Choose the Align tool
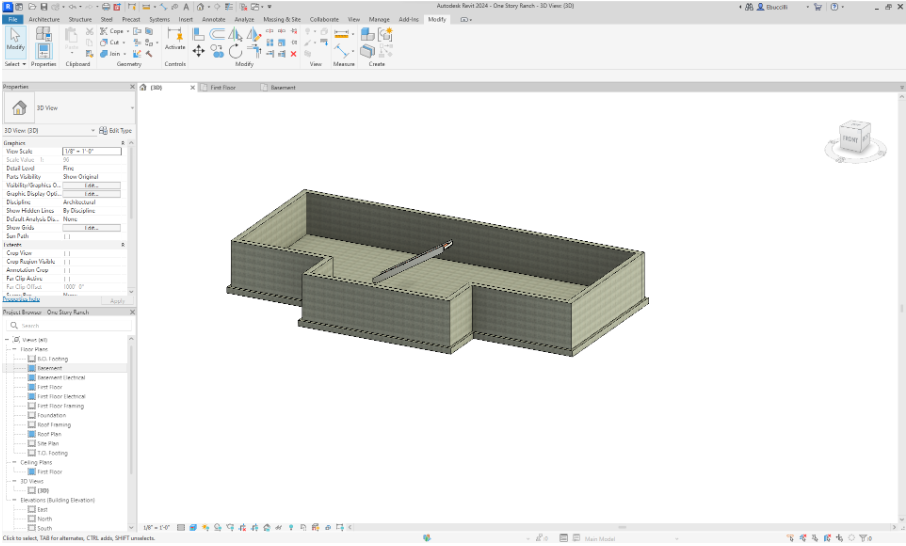 point(198,34)
